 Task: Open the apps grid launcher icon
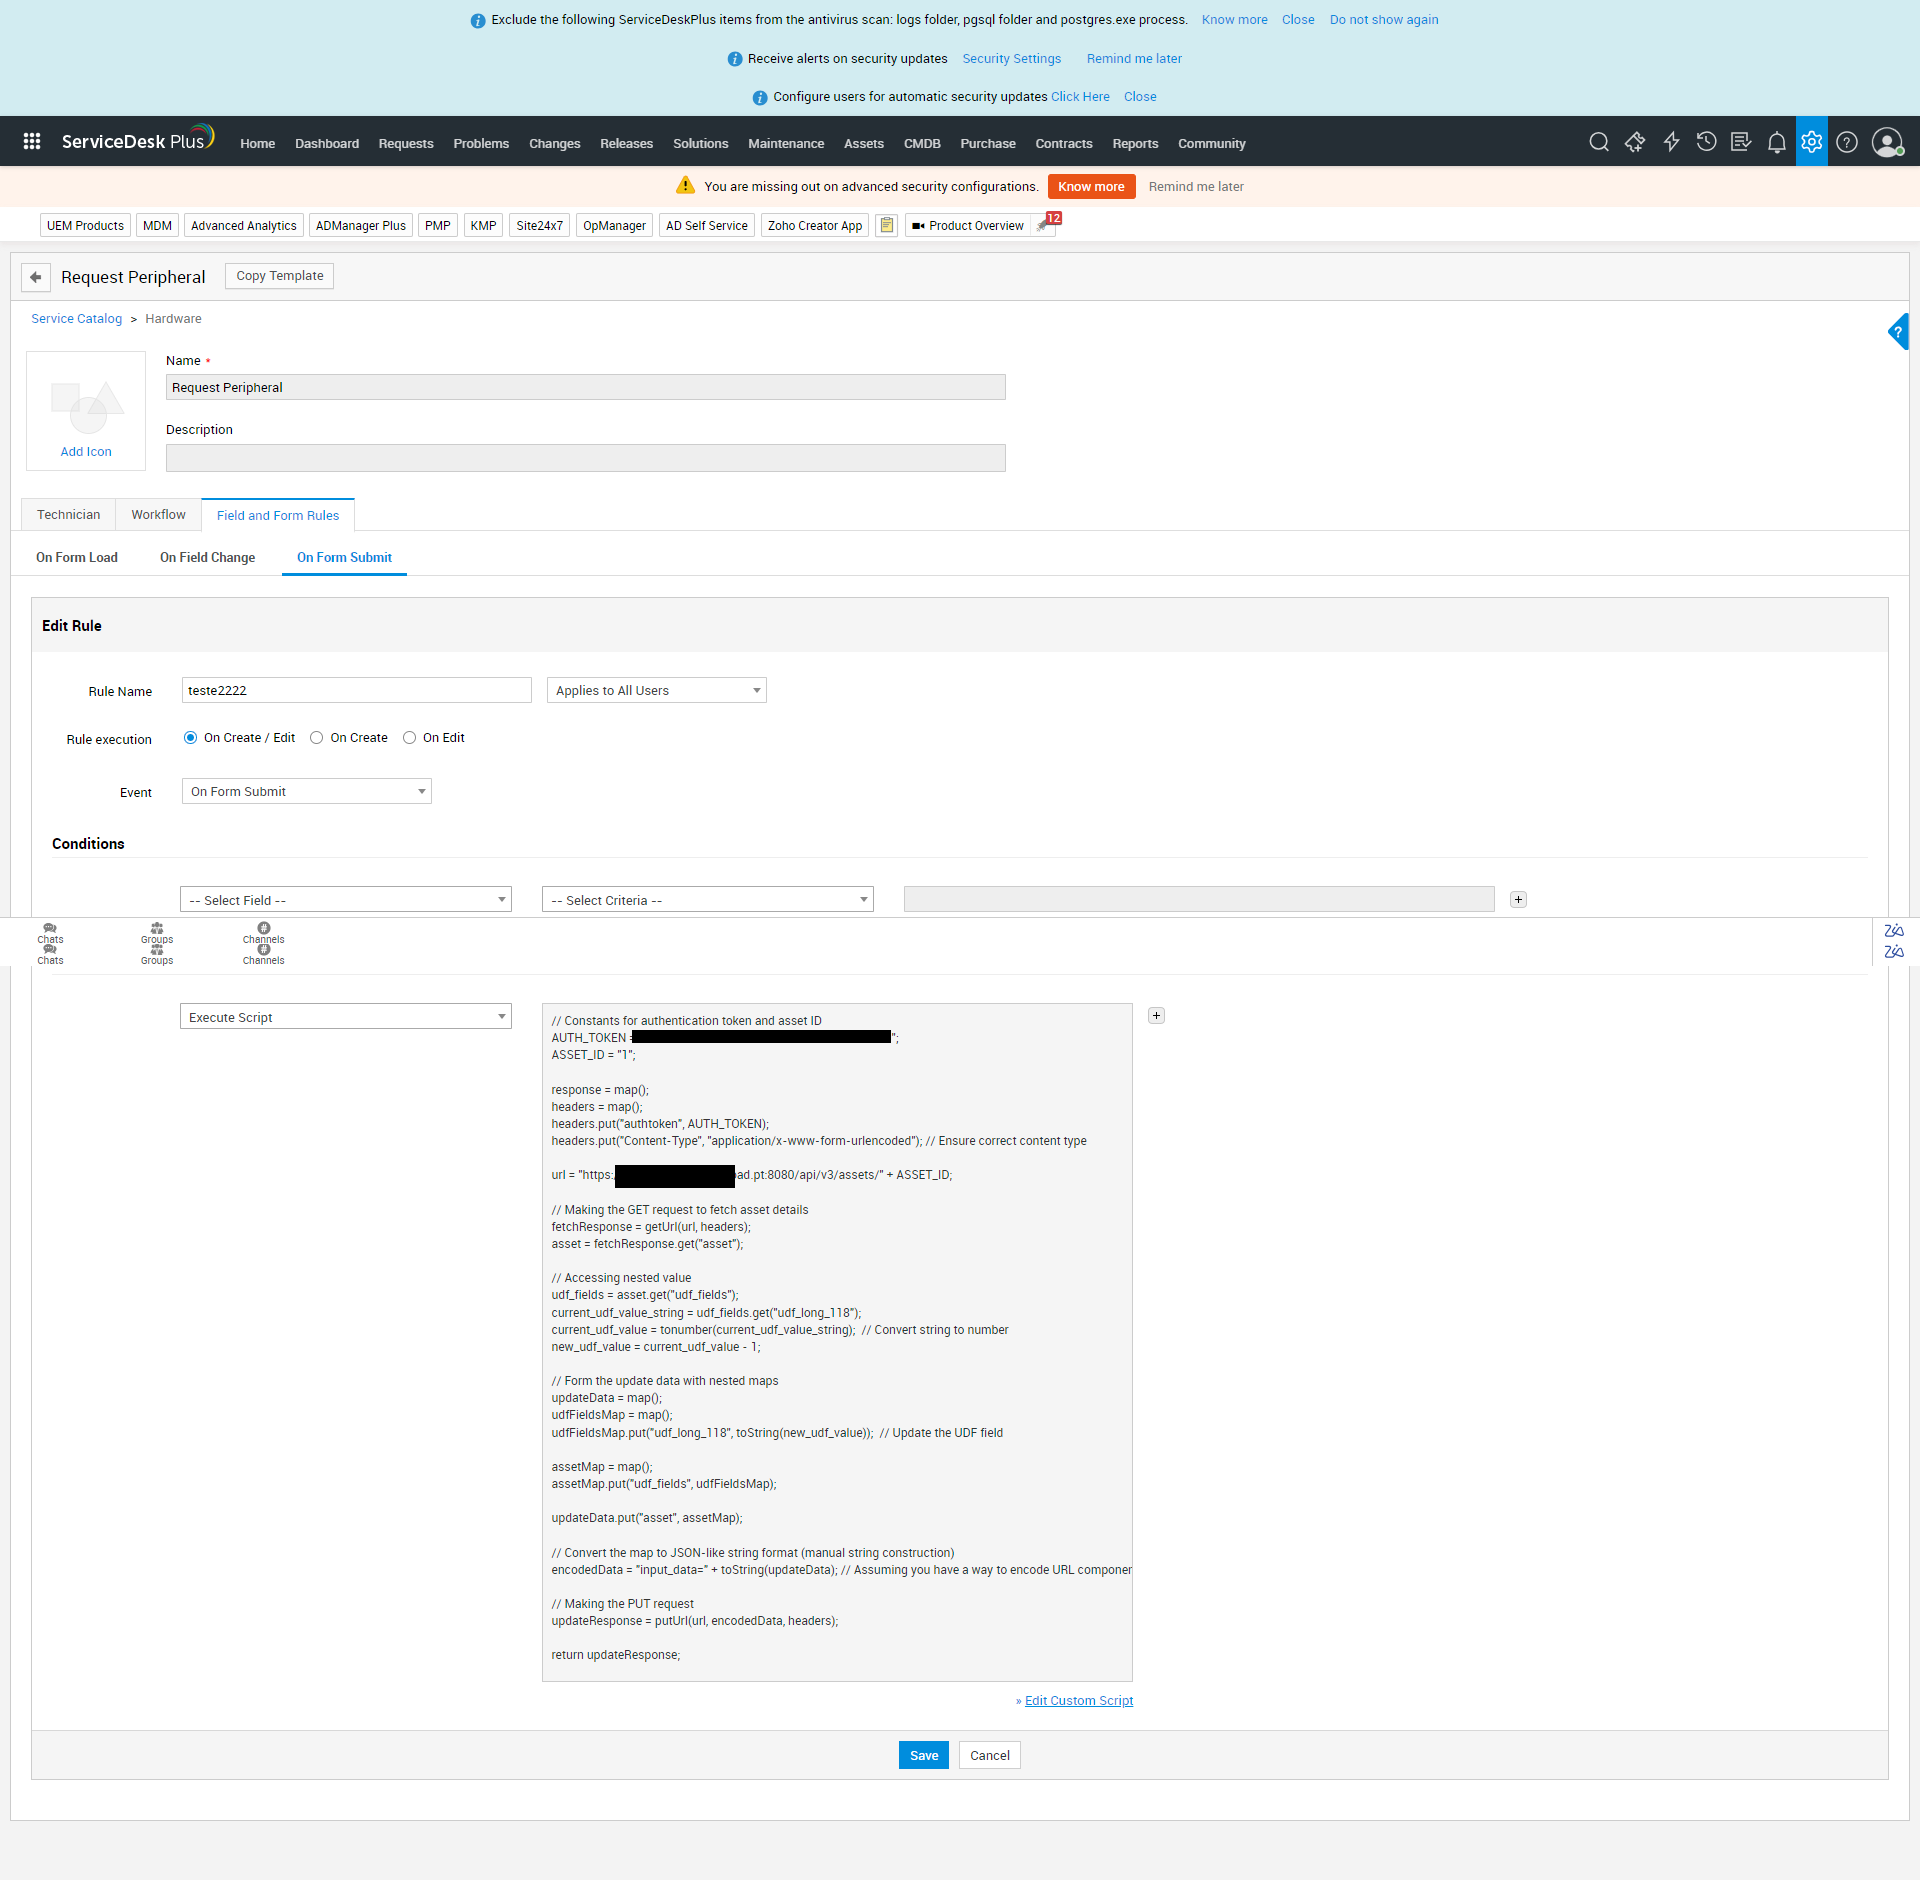click(32, 142)
